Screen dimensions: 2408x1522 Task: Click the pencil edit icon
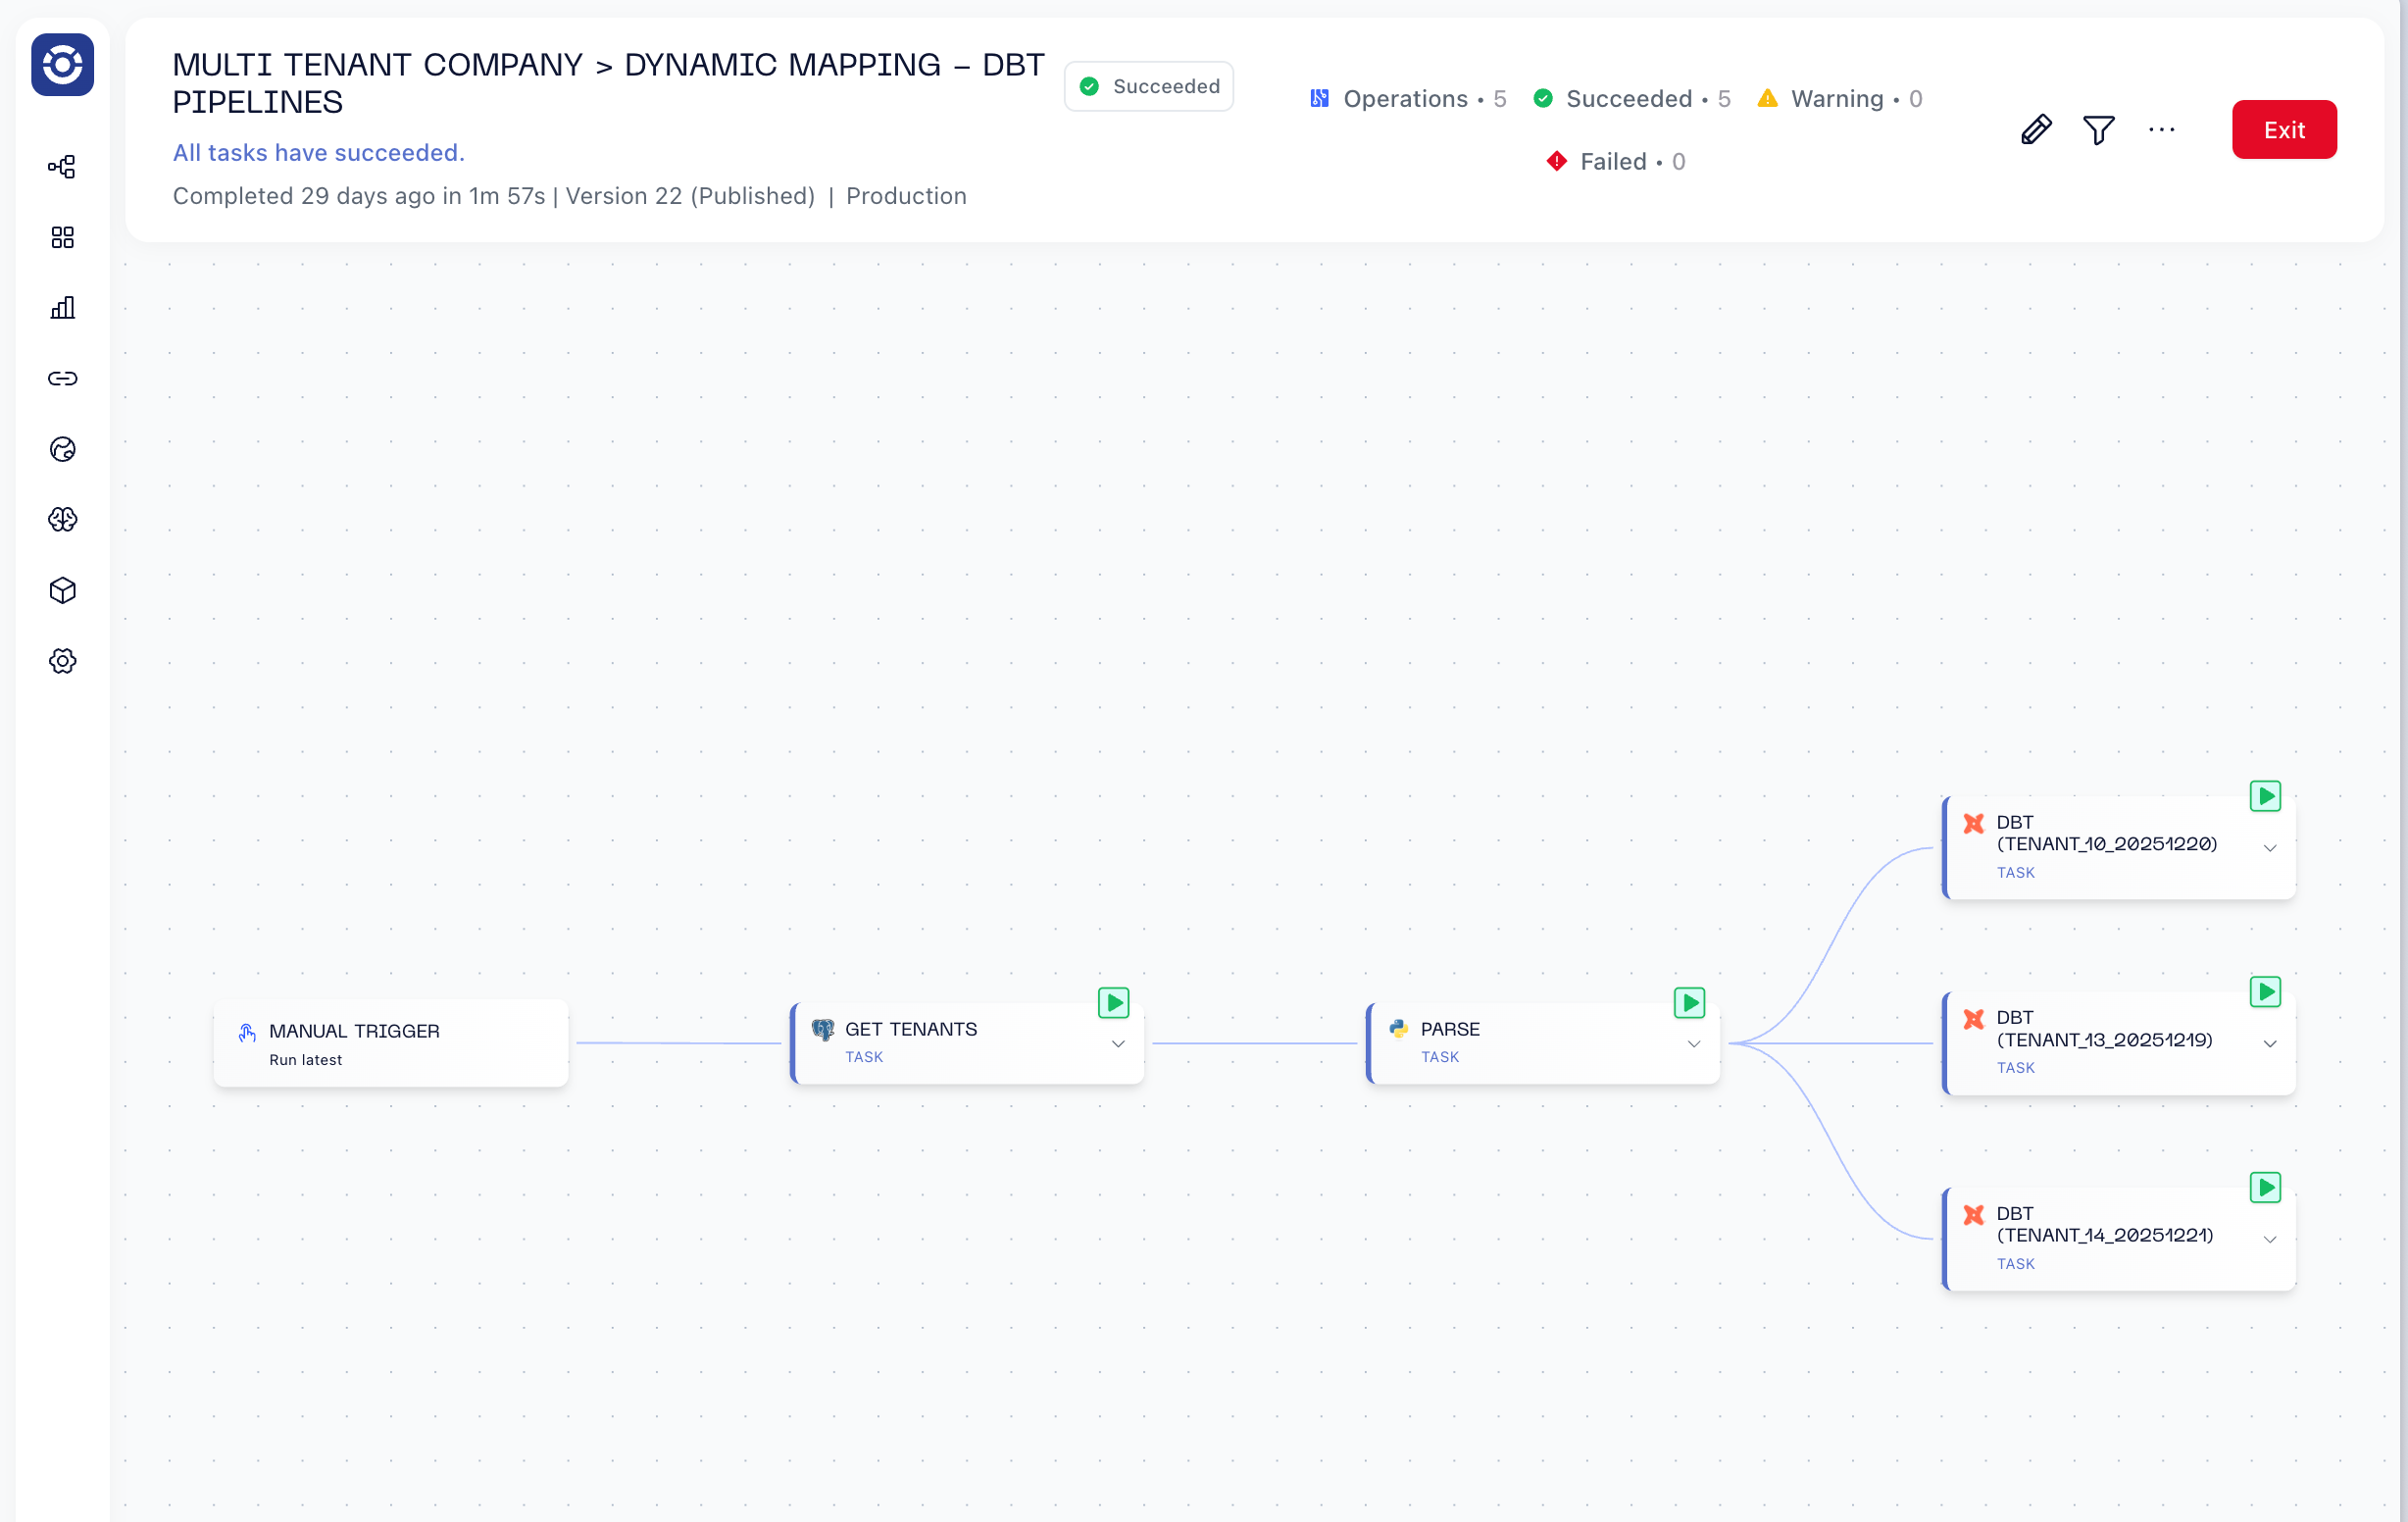(2036, 130)
